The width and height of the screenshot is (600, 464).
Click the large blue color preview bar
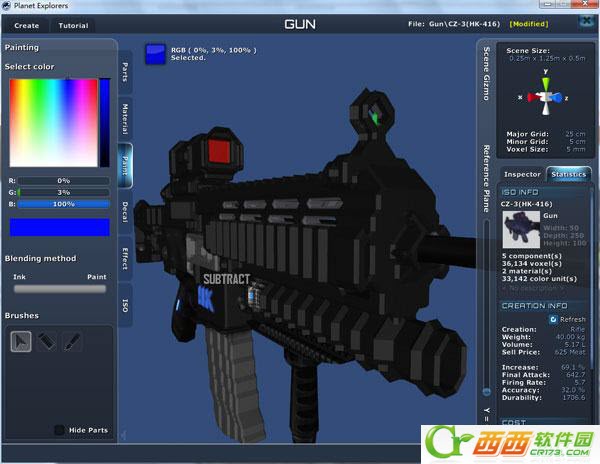[x=60, y=227]
